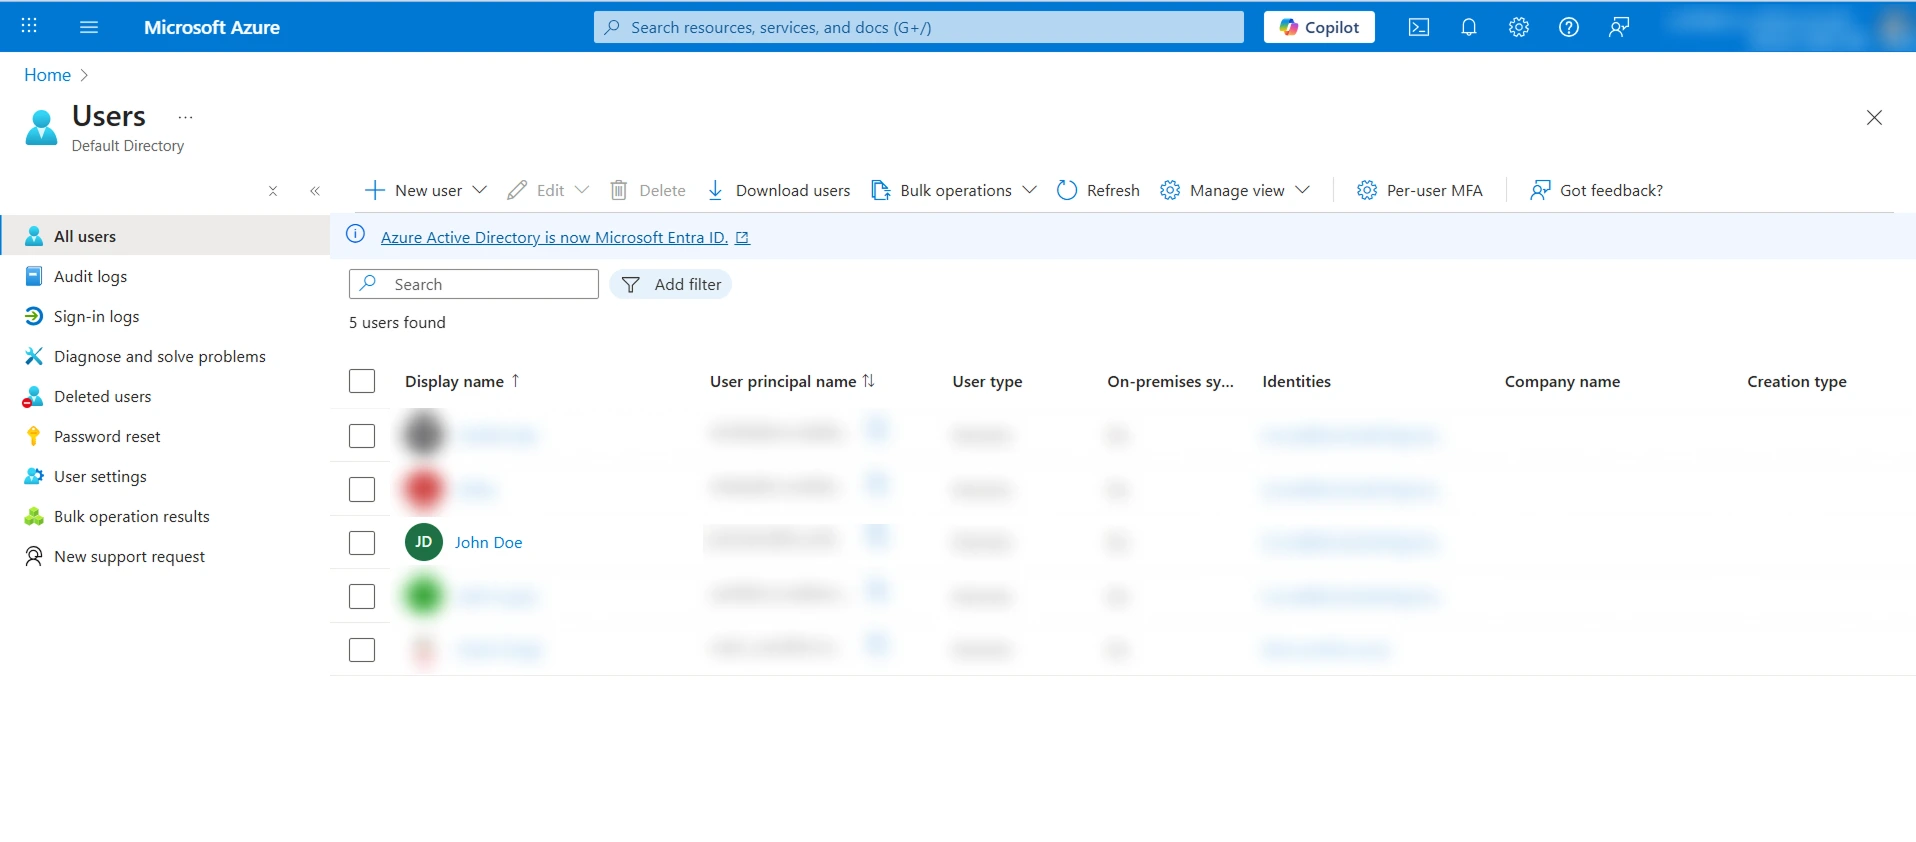This screenshot has width=1916, height=842.
Task: Click into the users Search field
Action: click(474, 284)
